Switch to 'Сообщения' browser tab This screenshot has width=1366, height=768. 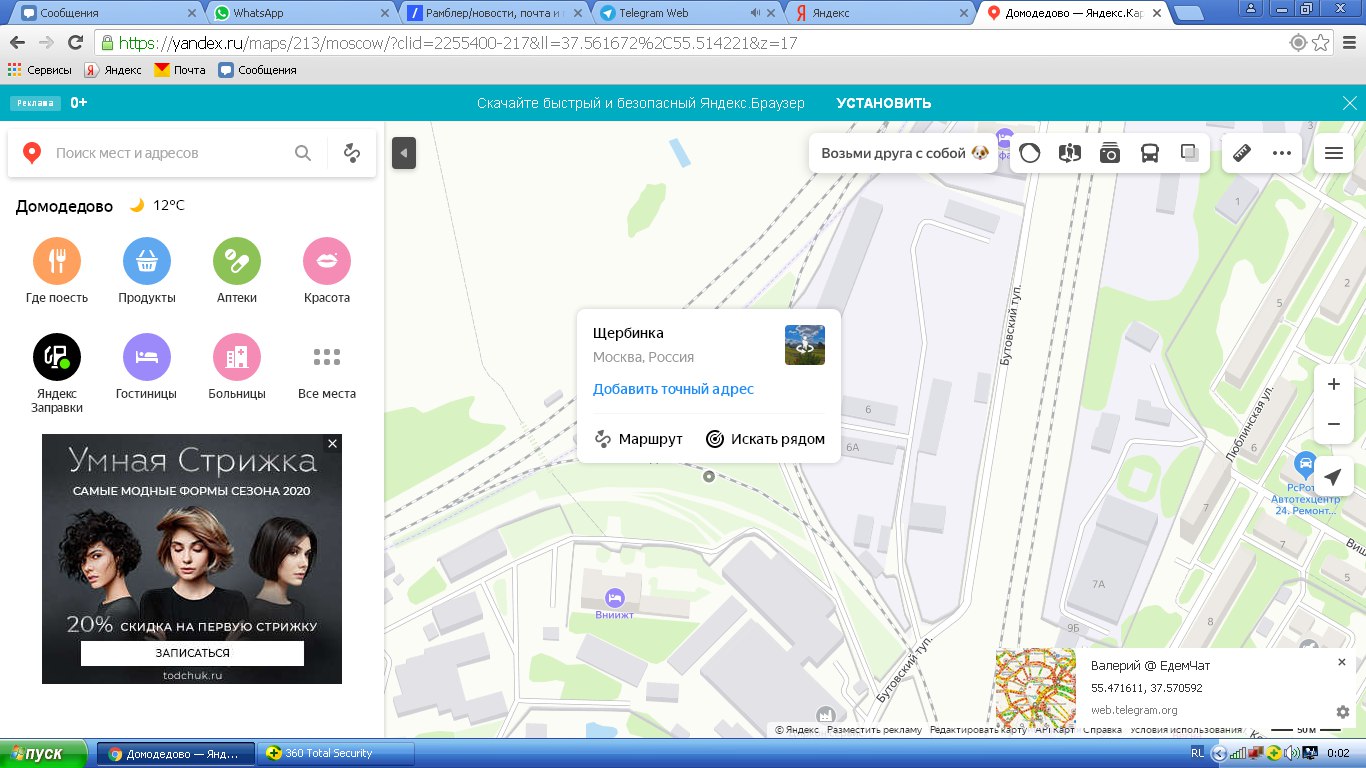104,13
